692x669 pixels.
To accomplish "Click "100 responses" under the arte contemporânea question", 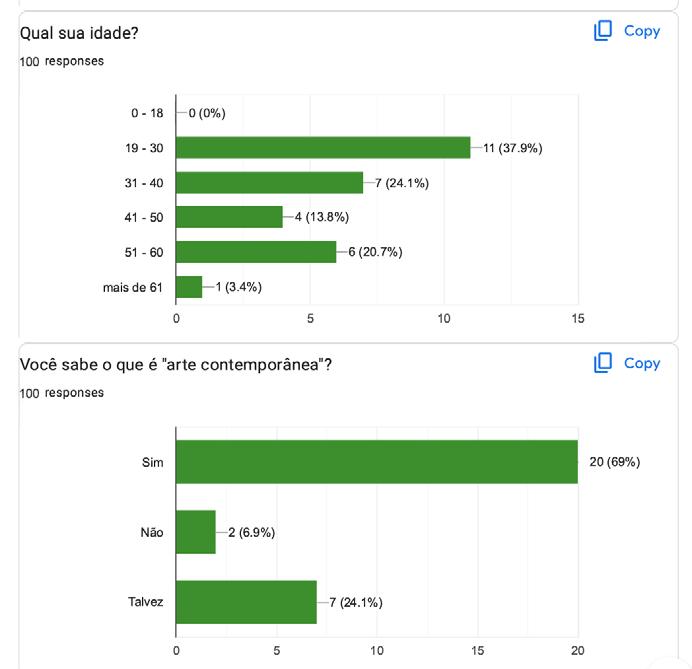I will pos(62,393).
